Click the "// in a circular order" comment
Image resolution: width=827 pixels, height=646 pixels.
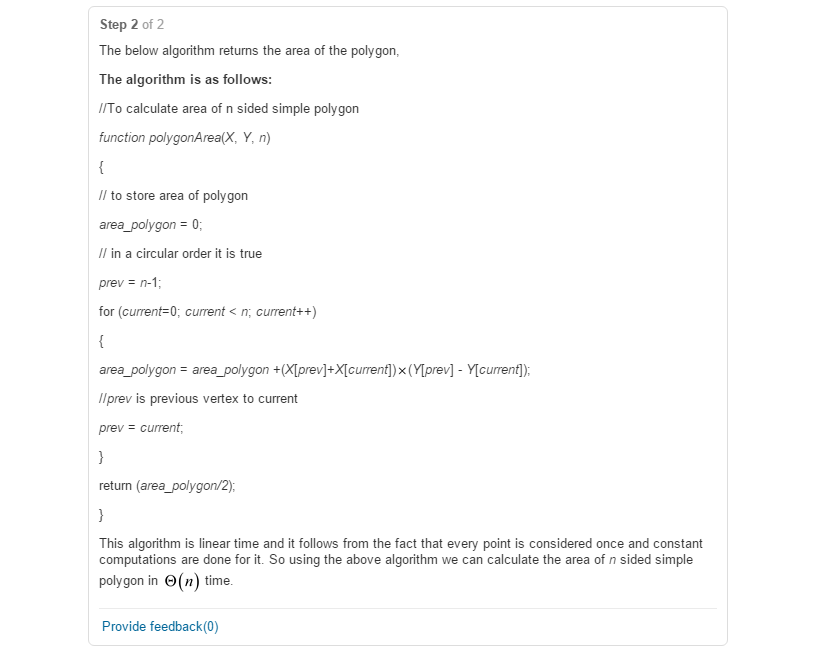tap(180, 254)
